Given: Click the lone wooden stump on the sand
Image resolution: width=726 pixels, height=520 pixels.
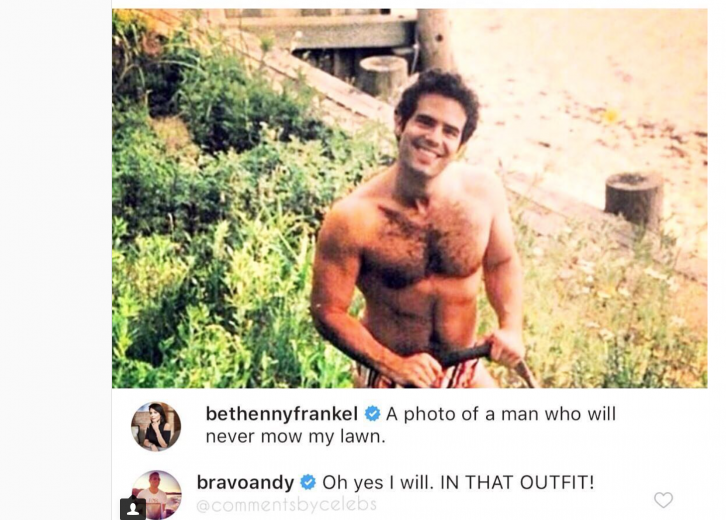Looking at the screenshot, I should 634,198.
